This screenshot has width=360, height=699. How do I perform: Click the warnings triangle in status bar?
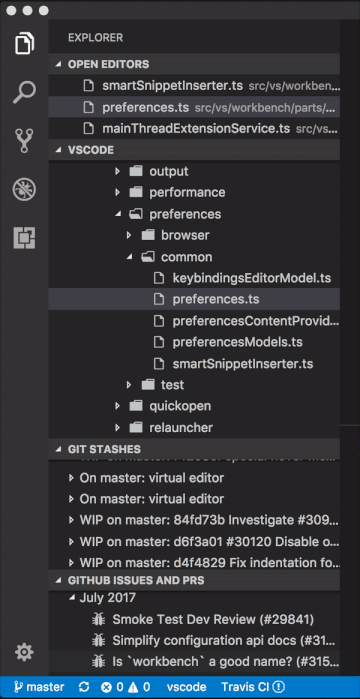(133, 687)
